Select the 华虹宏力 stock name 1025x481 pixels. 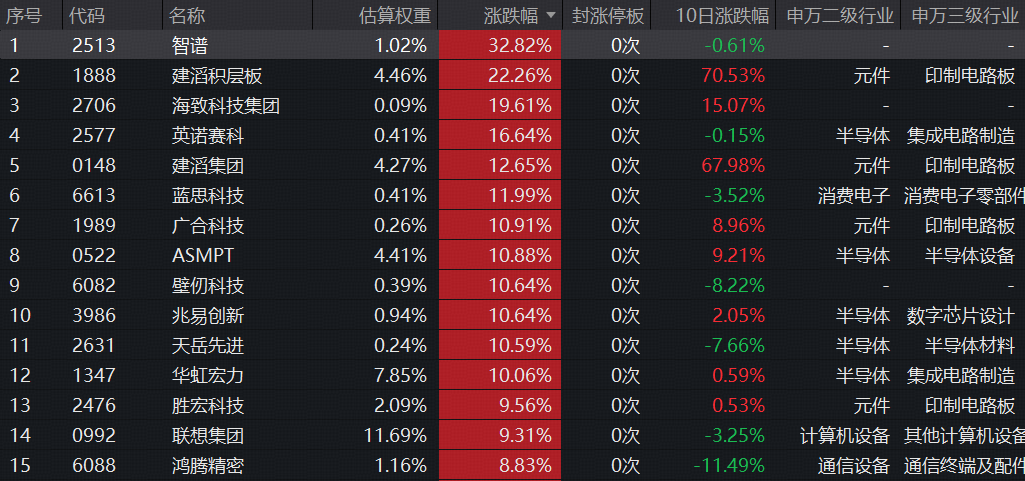[x=208, y=375]
